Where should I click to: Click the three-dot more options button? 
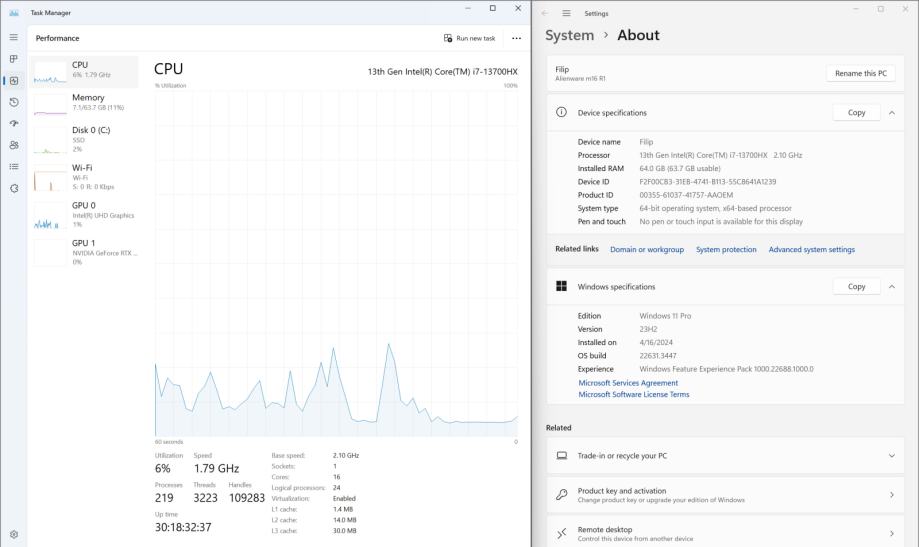(516, 38)
